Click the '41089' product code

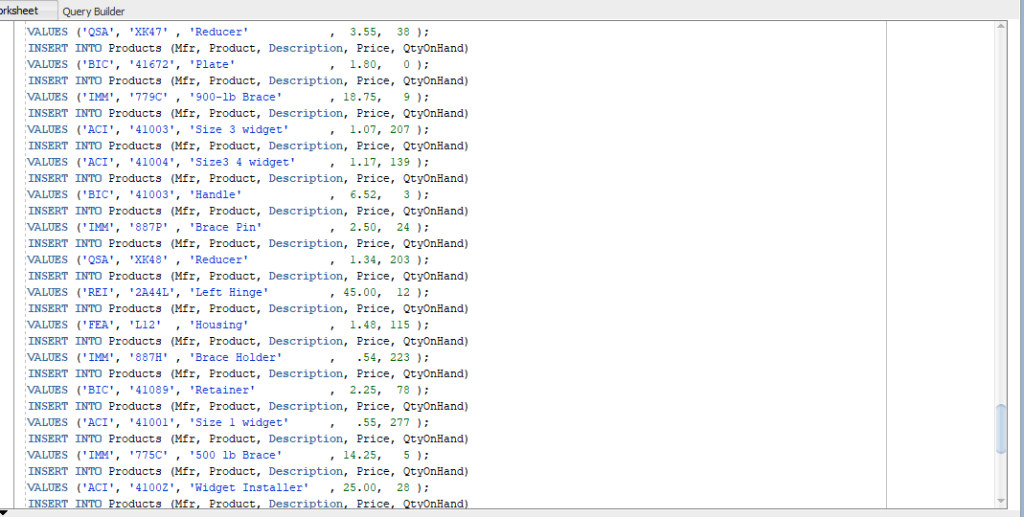point(152,391)
